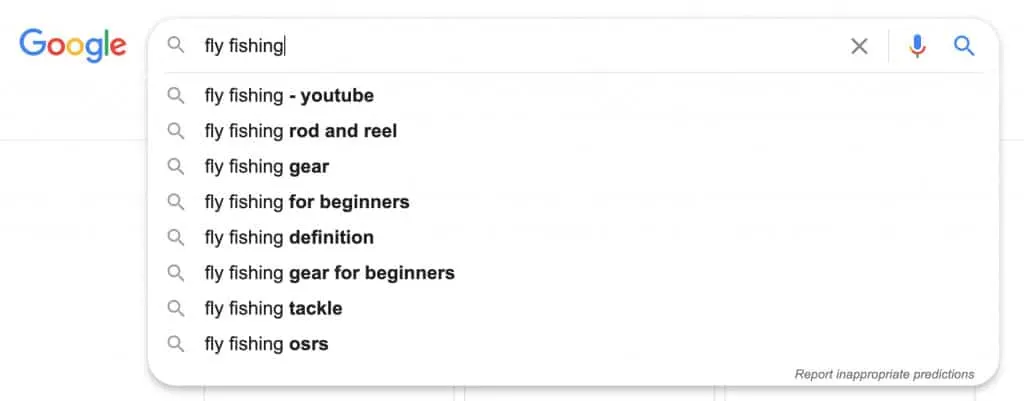Choose 'fly fishing gear for beginners' suggestion
This screenshot has height=401, width=1024.
[x=573, y=272]
